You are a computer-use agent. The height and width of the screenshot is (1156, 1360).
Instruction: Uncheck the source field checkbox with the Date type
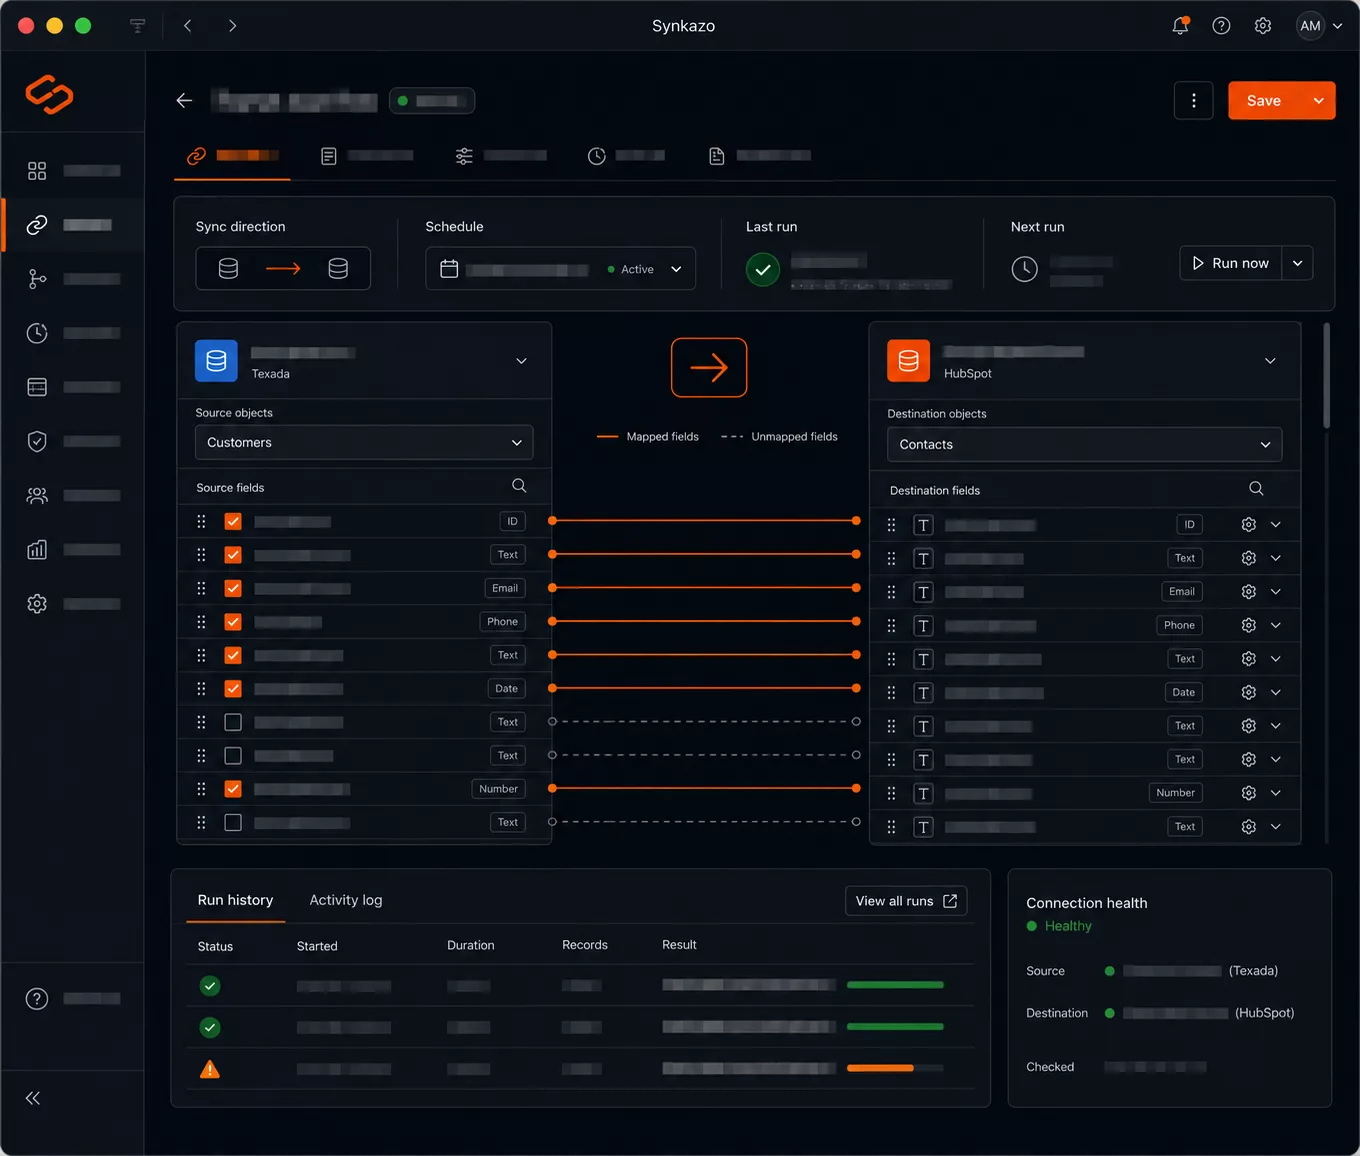pos(233,689)
